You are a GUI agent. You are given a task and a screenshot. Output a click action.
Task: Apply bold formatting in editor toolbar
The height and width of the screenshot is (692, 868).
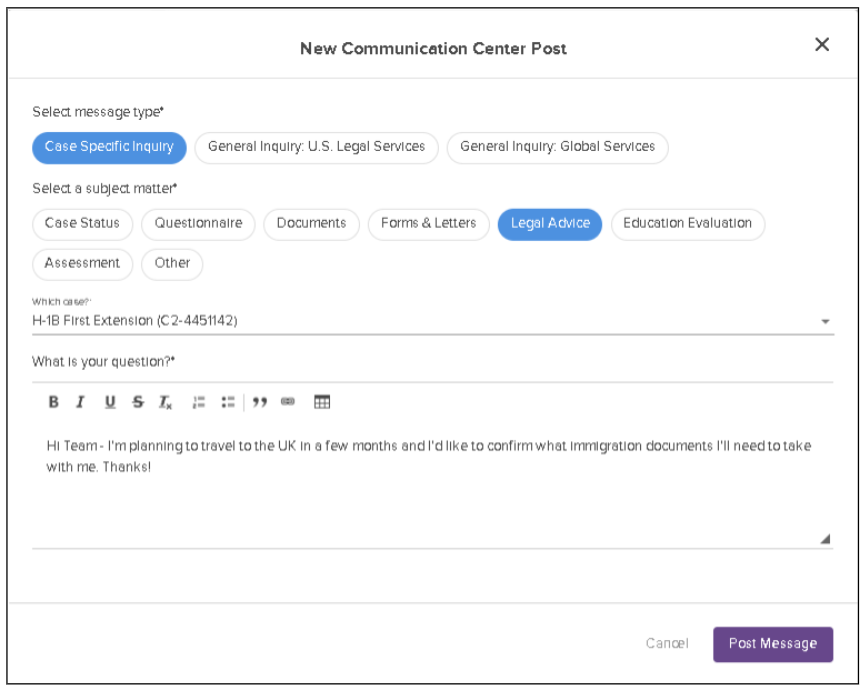point(54,402)
